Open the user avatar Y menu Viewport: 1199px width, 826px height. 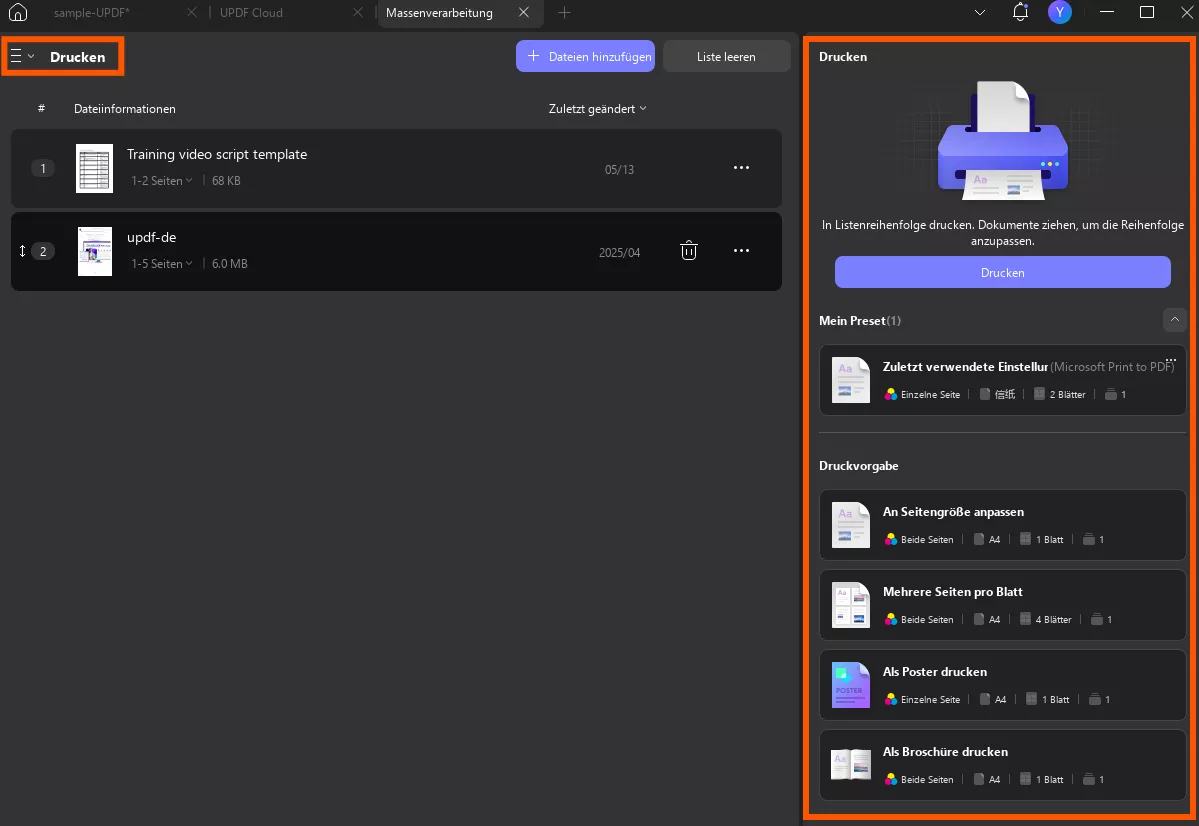(x=1060, y=12)
